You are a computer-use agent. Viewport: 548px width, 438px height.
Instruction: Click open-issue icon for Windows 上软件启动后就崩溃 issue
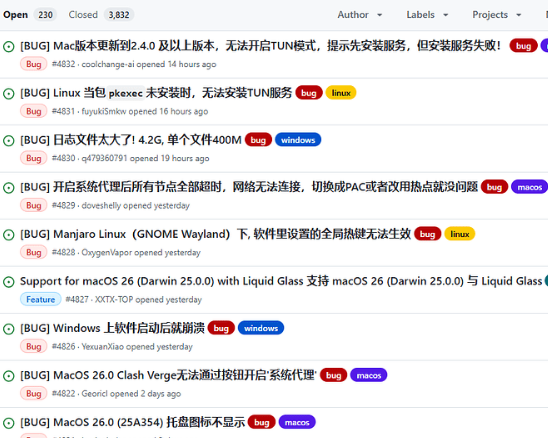(x=9, y=329)
